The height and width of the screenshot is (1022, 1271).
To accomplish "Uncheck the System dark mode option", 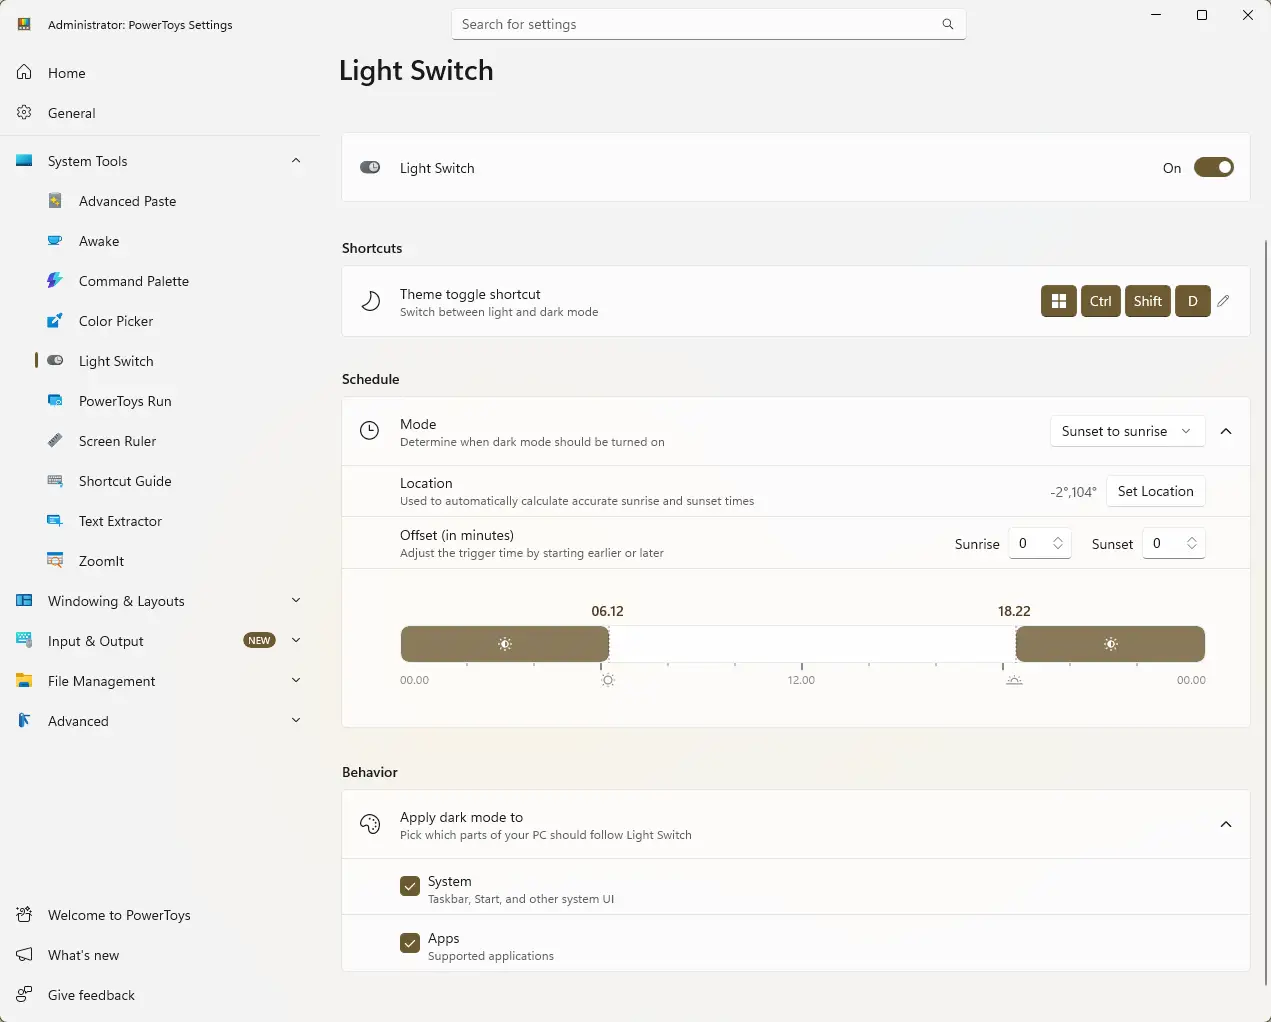I will coord(409,886).
